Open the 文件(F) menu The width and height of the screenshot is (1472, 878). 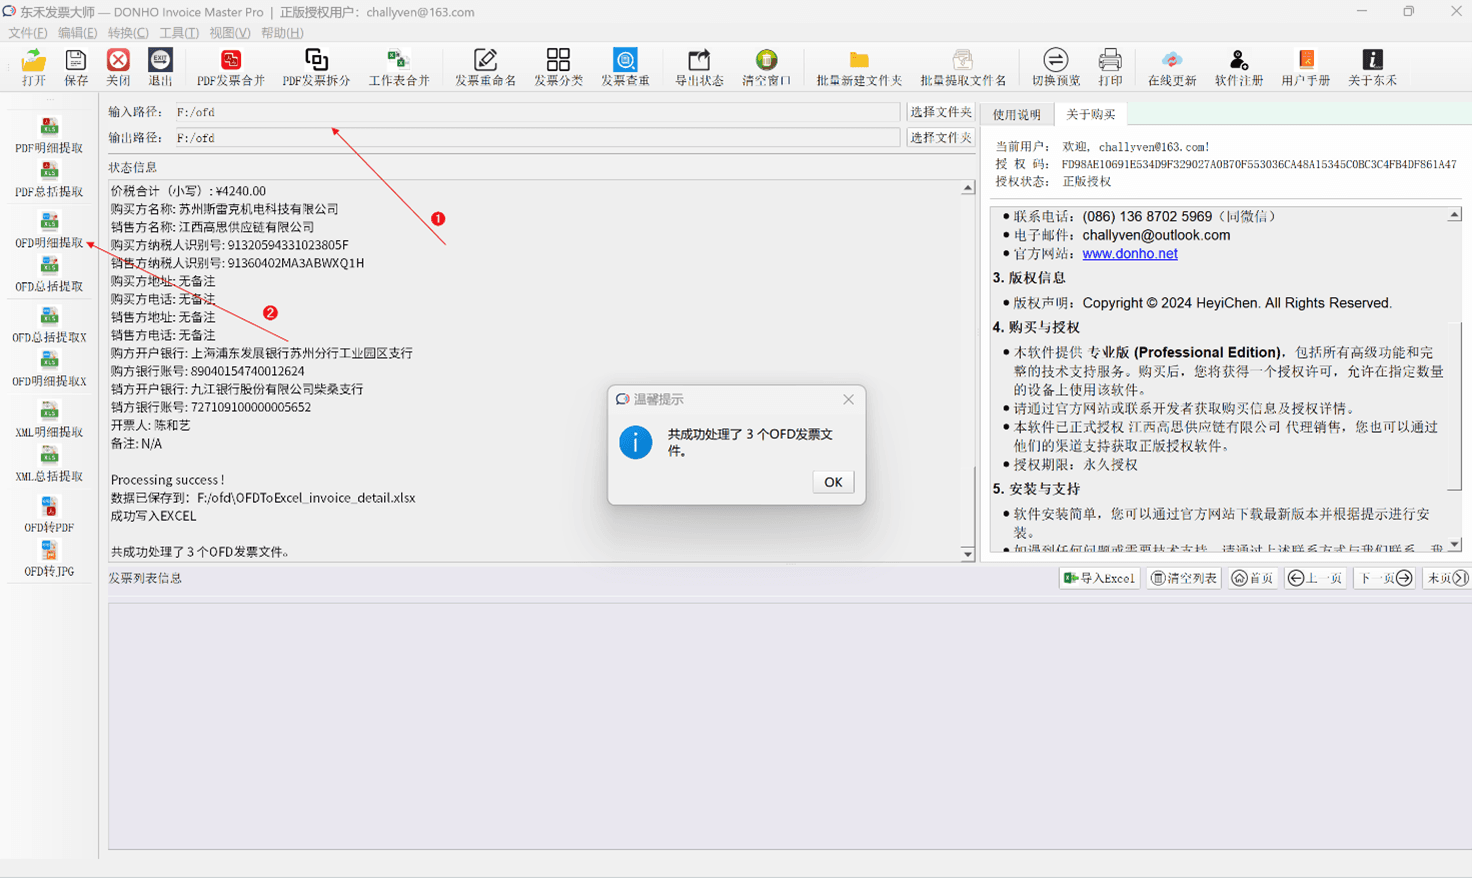coord(28,33)
